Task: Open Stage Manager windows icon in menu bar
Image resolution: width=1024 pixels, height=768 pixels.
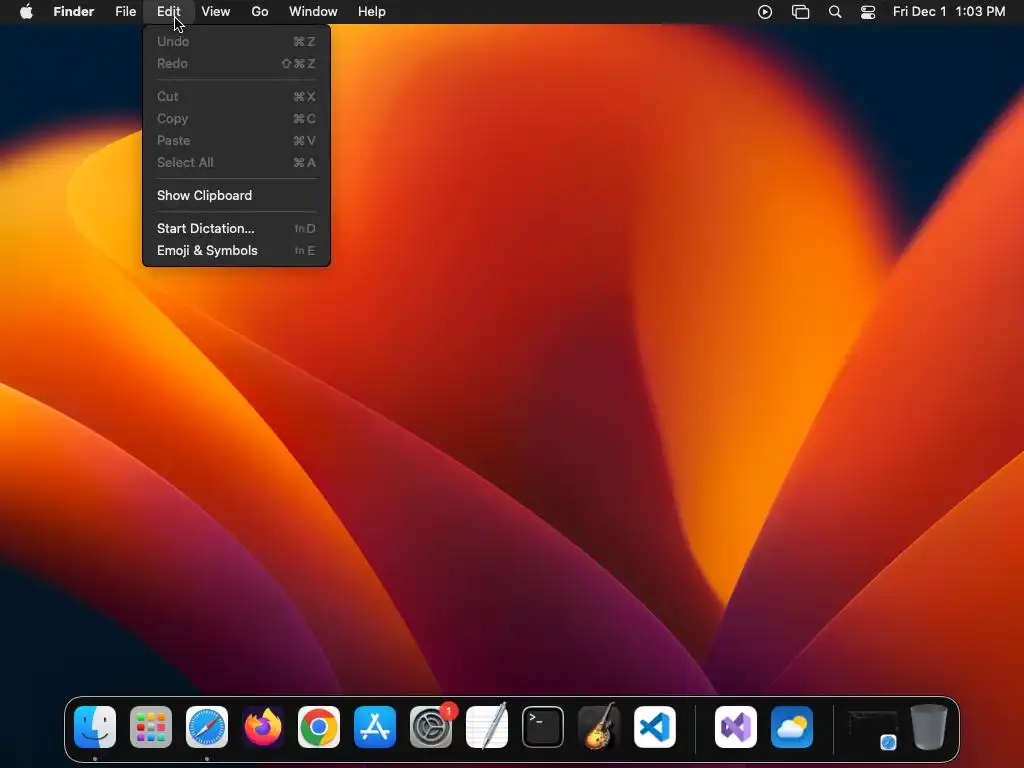Action: 800,12
